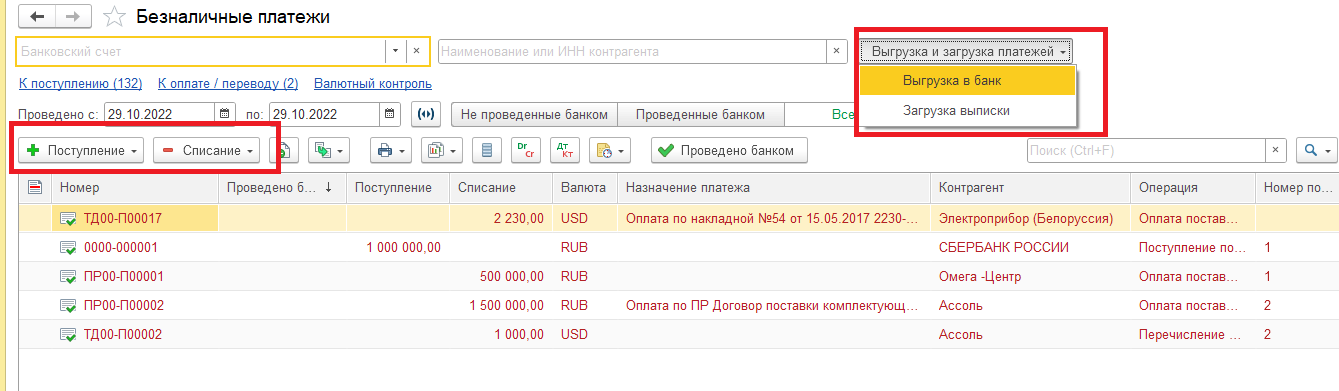Filter by Не проведенные банком
This screenshot has height=391, width=1339.
[x=535, y=114]
